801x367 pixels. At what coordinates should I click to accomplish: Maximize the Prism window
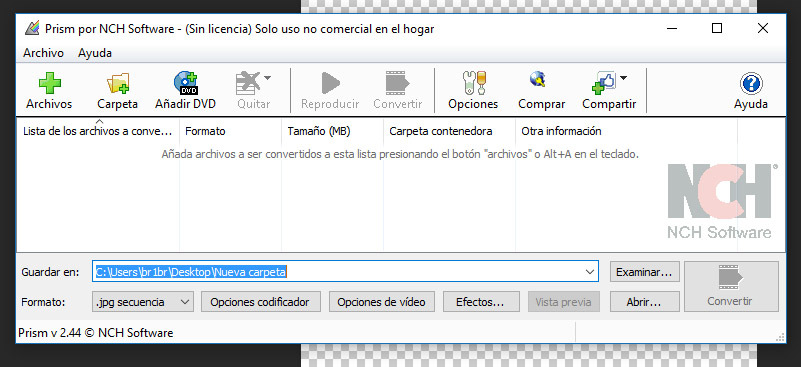tap(717, 29)
